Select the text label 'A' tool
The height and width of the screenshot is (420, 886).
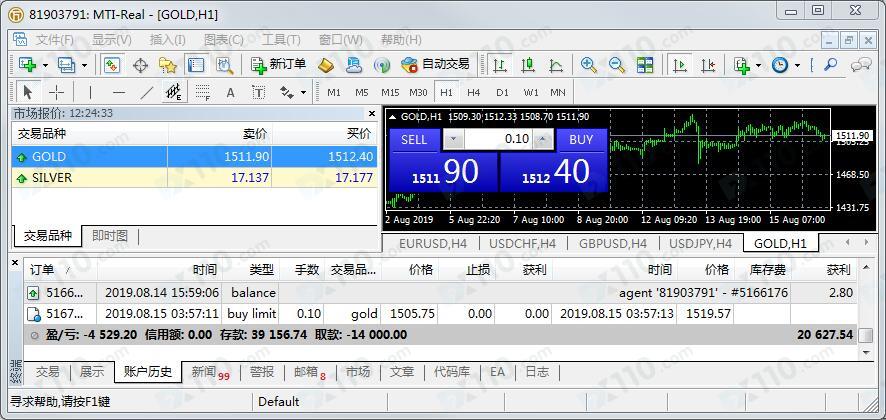click(230, 92)
